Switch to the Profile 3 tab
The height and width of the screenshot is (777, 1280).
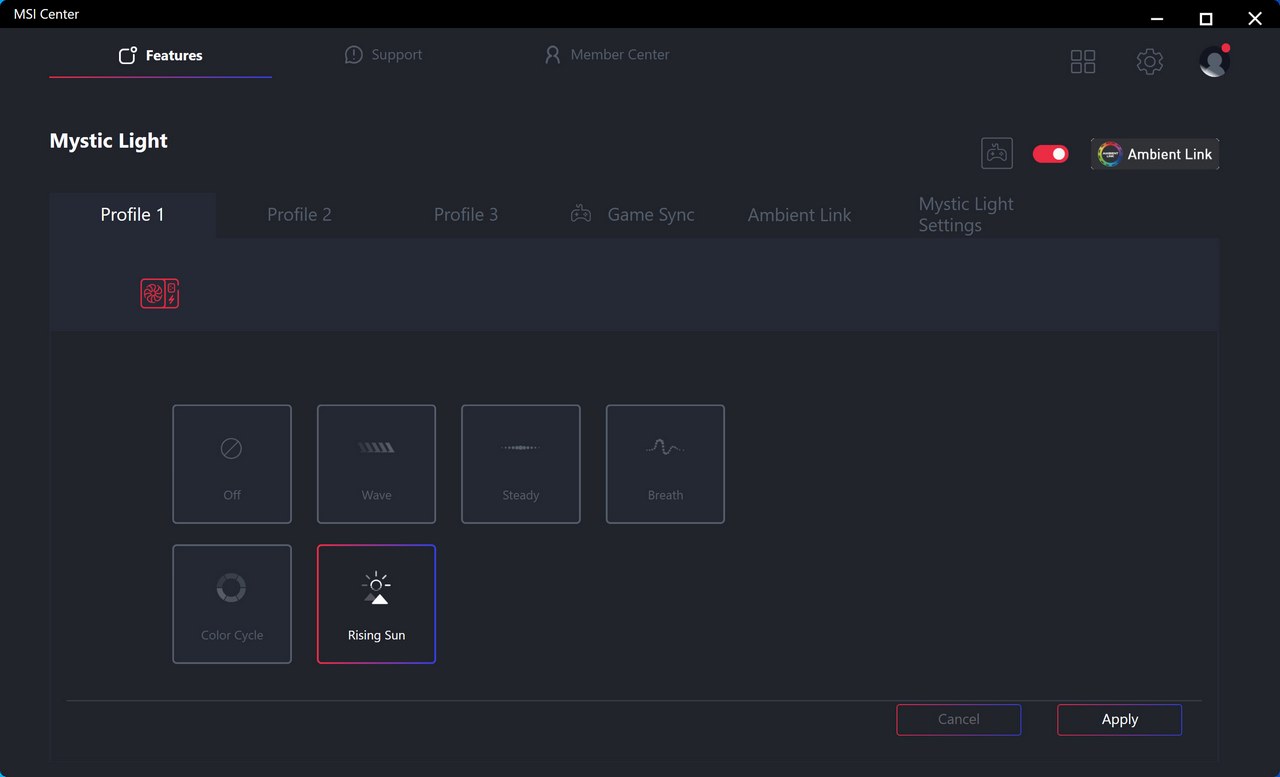[465, 215]
